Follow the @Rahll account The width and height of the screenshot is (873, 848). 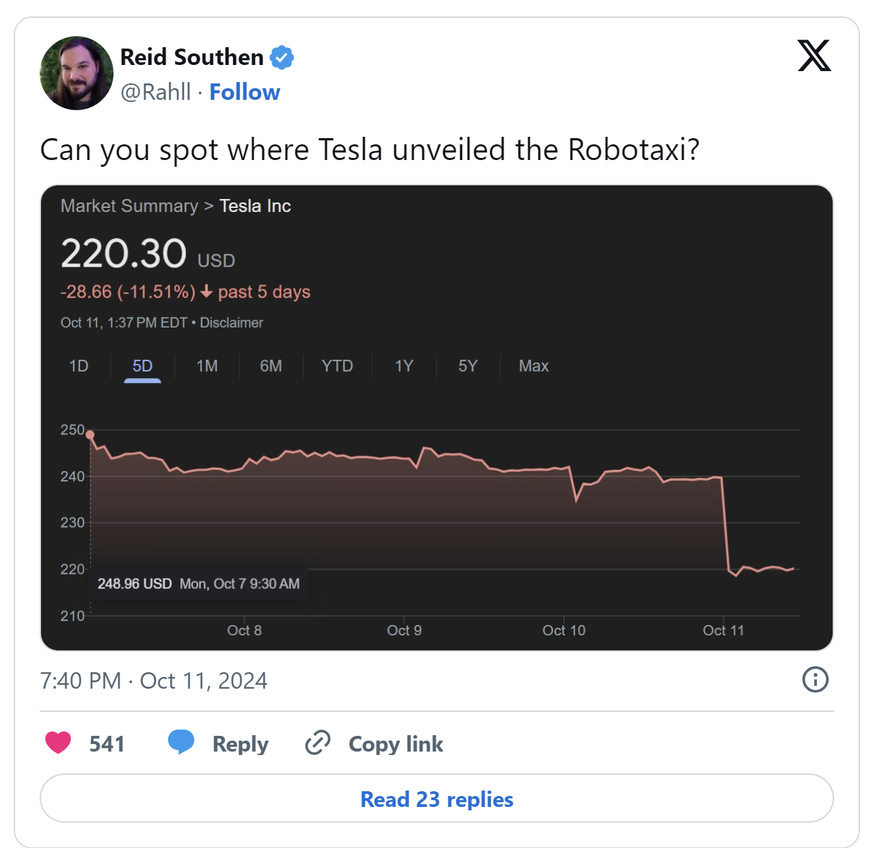click(x=244, y=92)
